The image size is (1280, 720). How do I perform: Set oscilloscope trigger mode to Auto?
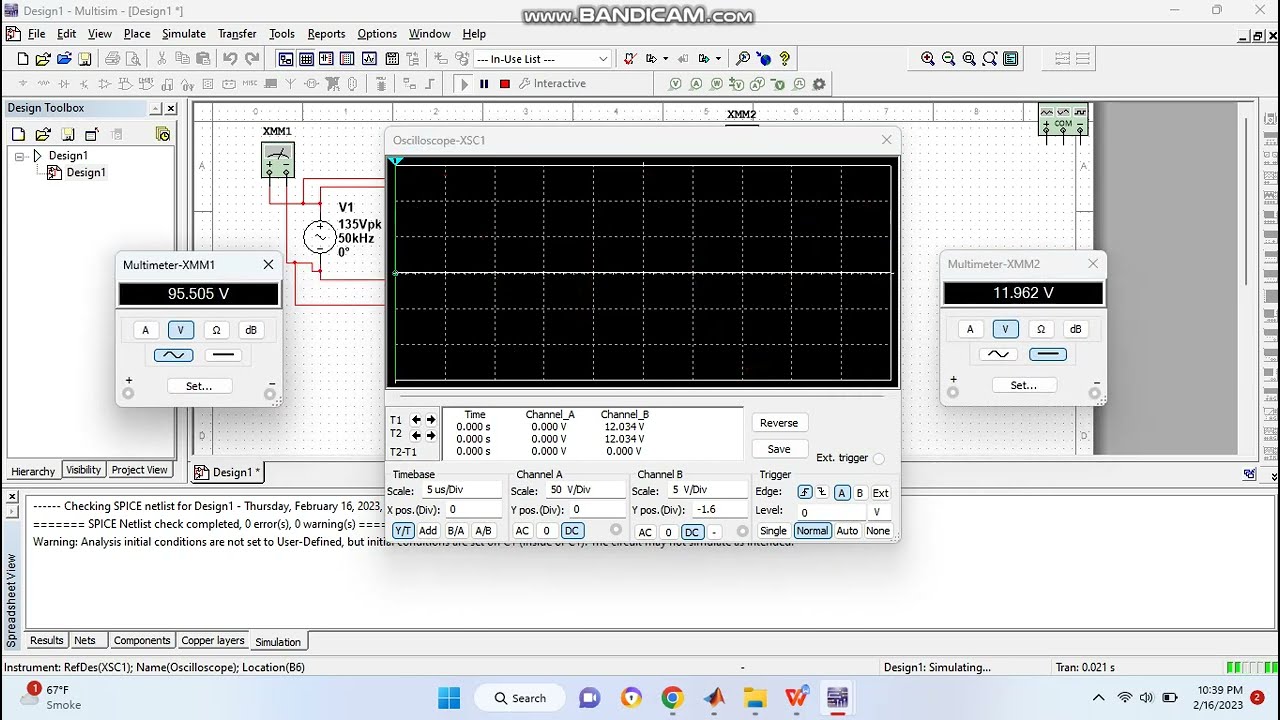point(847,531)
